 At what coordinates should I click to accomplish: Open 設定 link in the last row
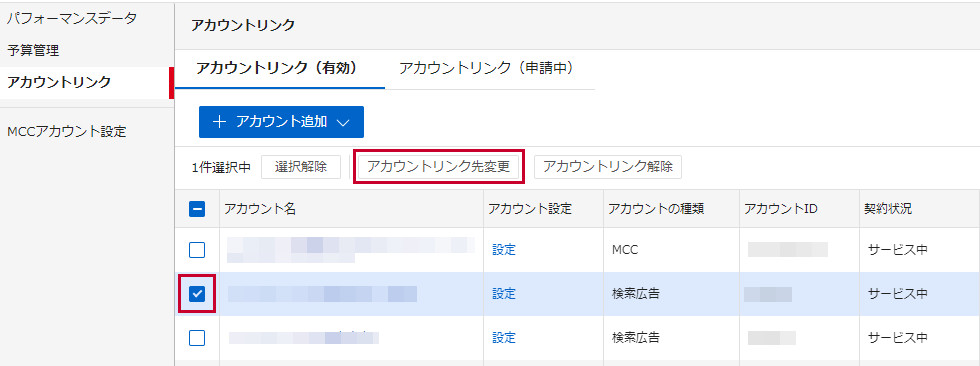(x=504, y=338)
